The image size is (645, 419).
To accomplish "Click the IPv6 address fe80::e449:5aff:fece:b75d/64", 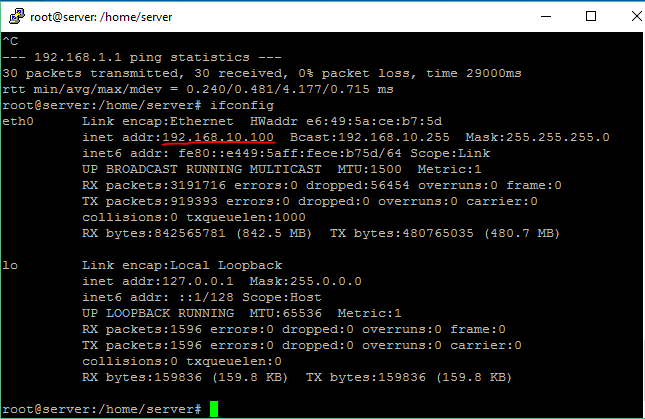I will coord(290,153).
